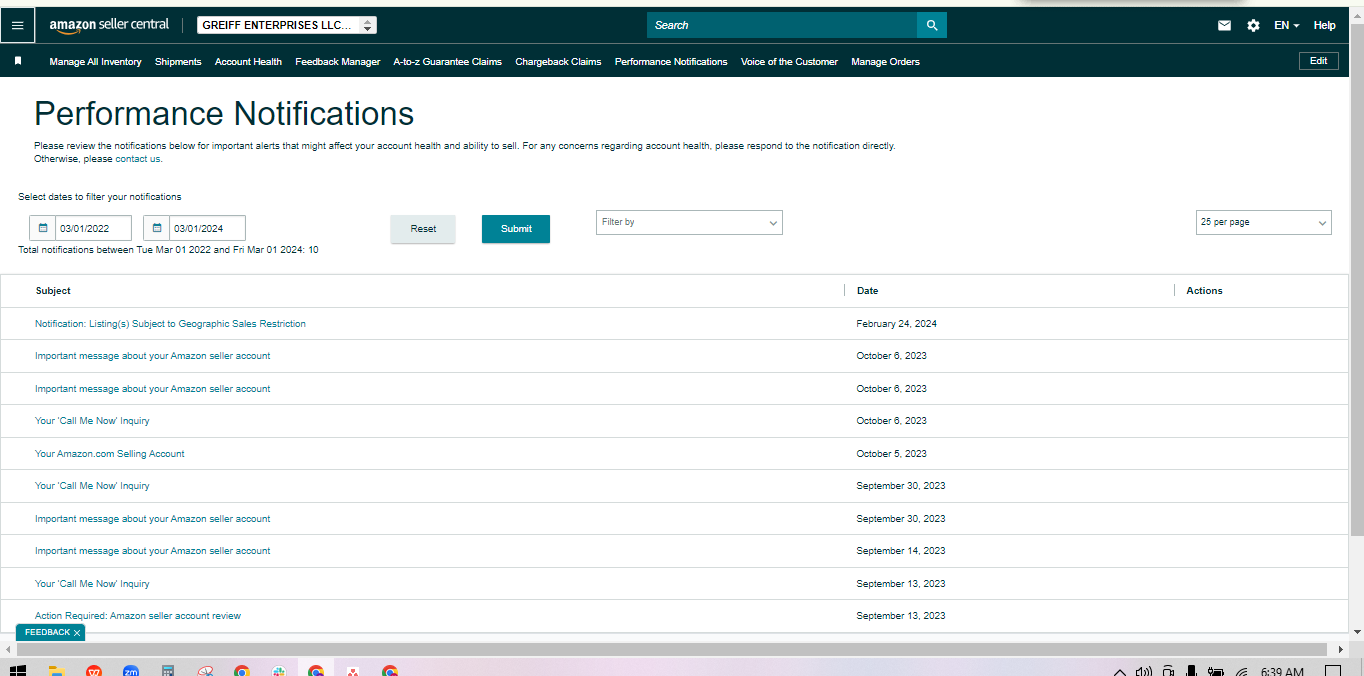Click the Submit button
Viewport: 1364px width, 676px height.
tap(516, 229)
